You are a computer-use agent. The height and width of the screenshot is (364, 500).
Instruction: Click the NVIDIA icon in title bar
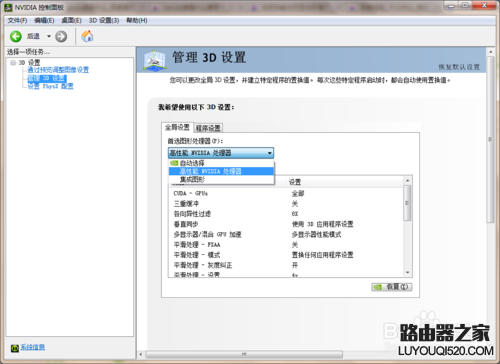coord(8,7)
